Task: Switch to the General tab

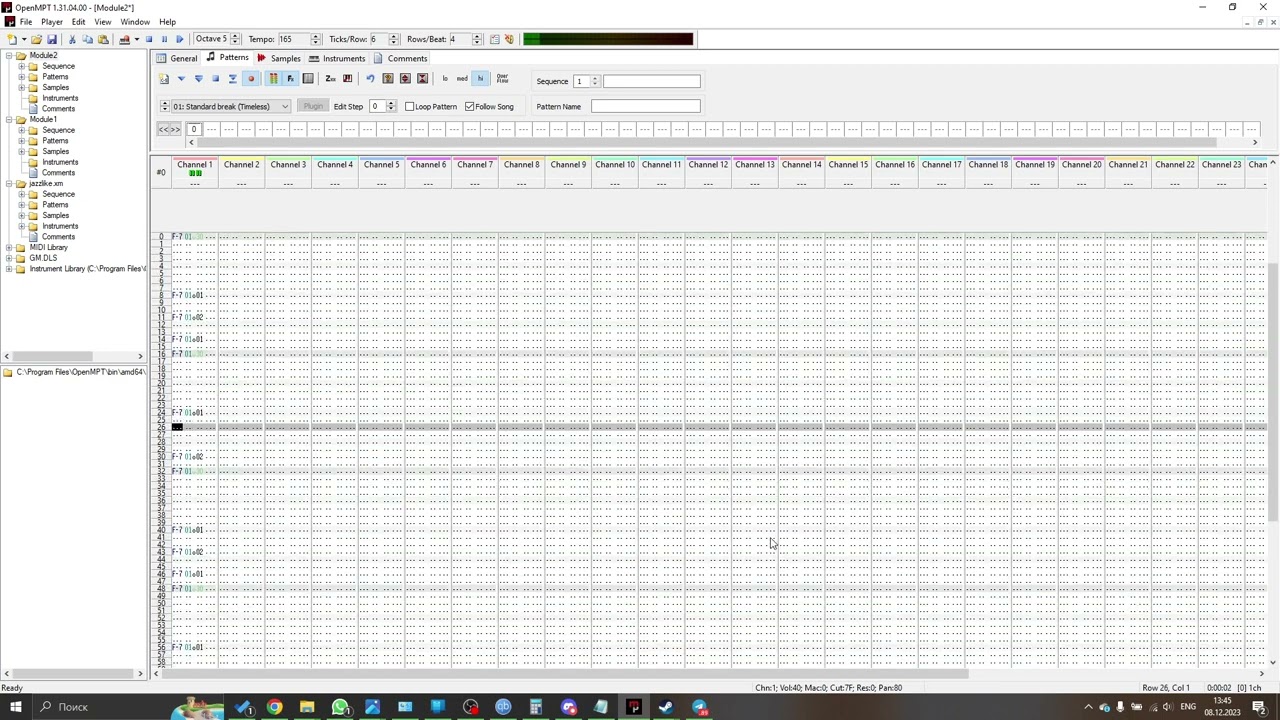Action: click(177, 58)
